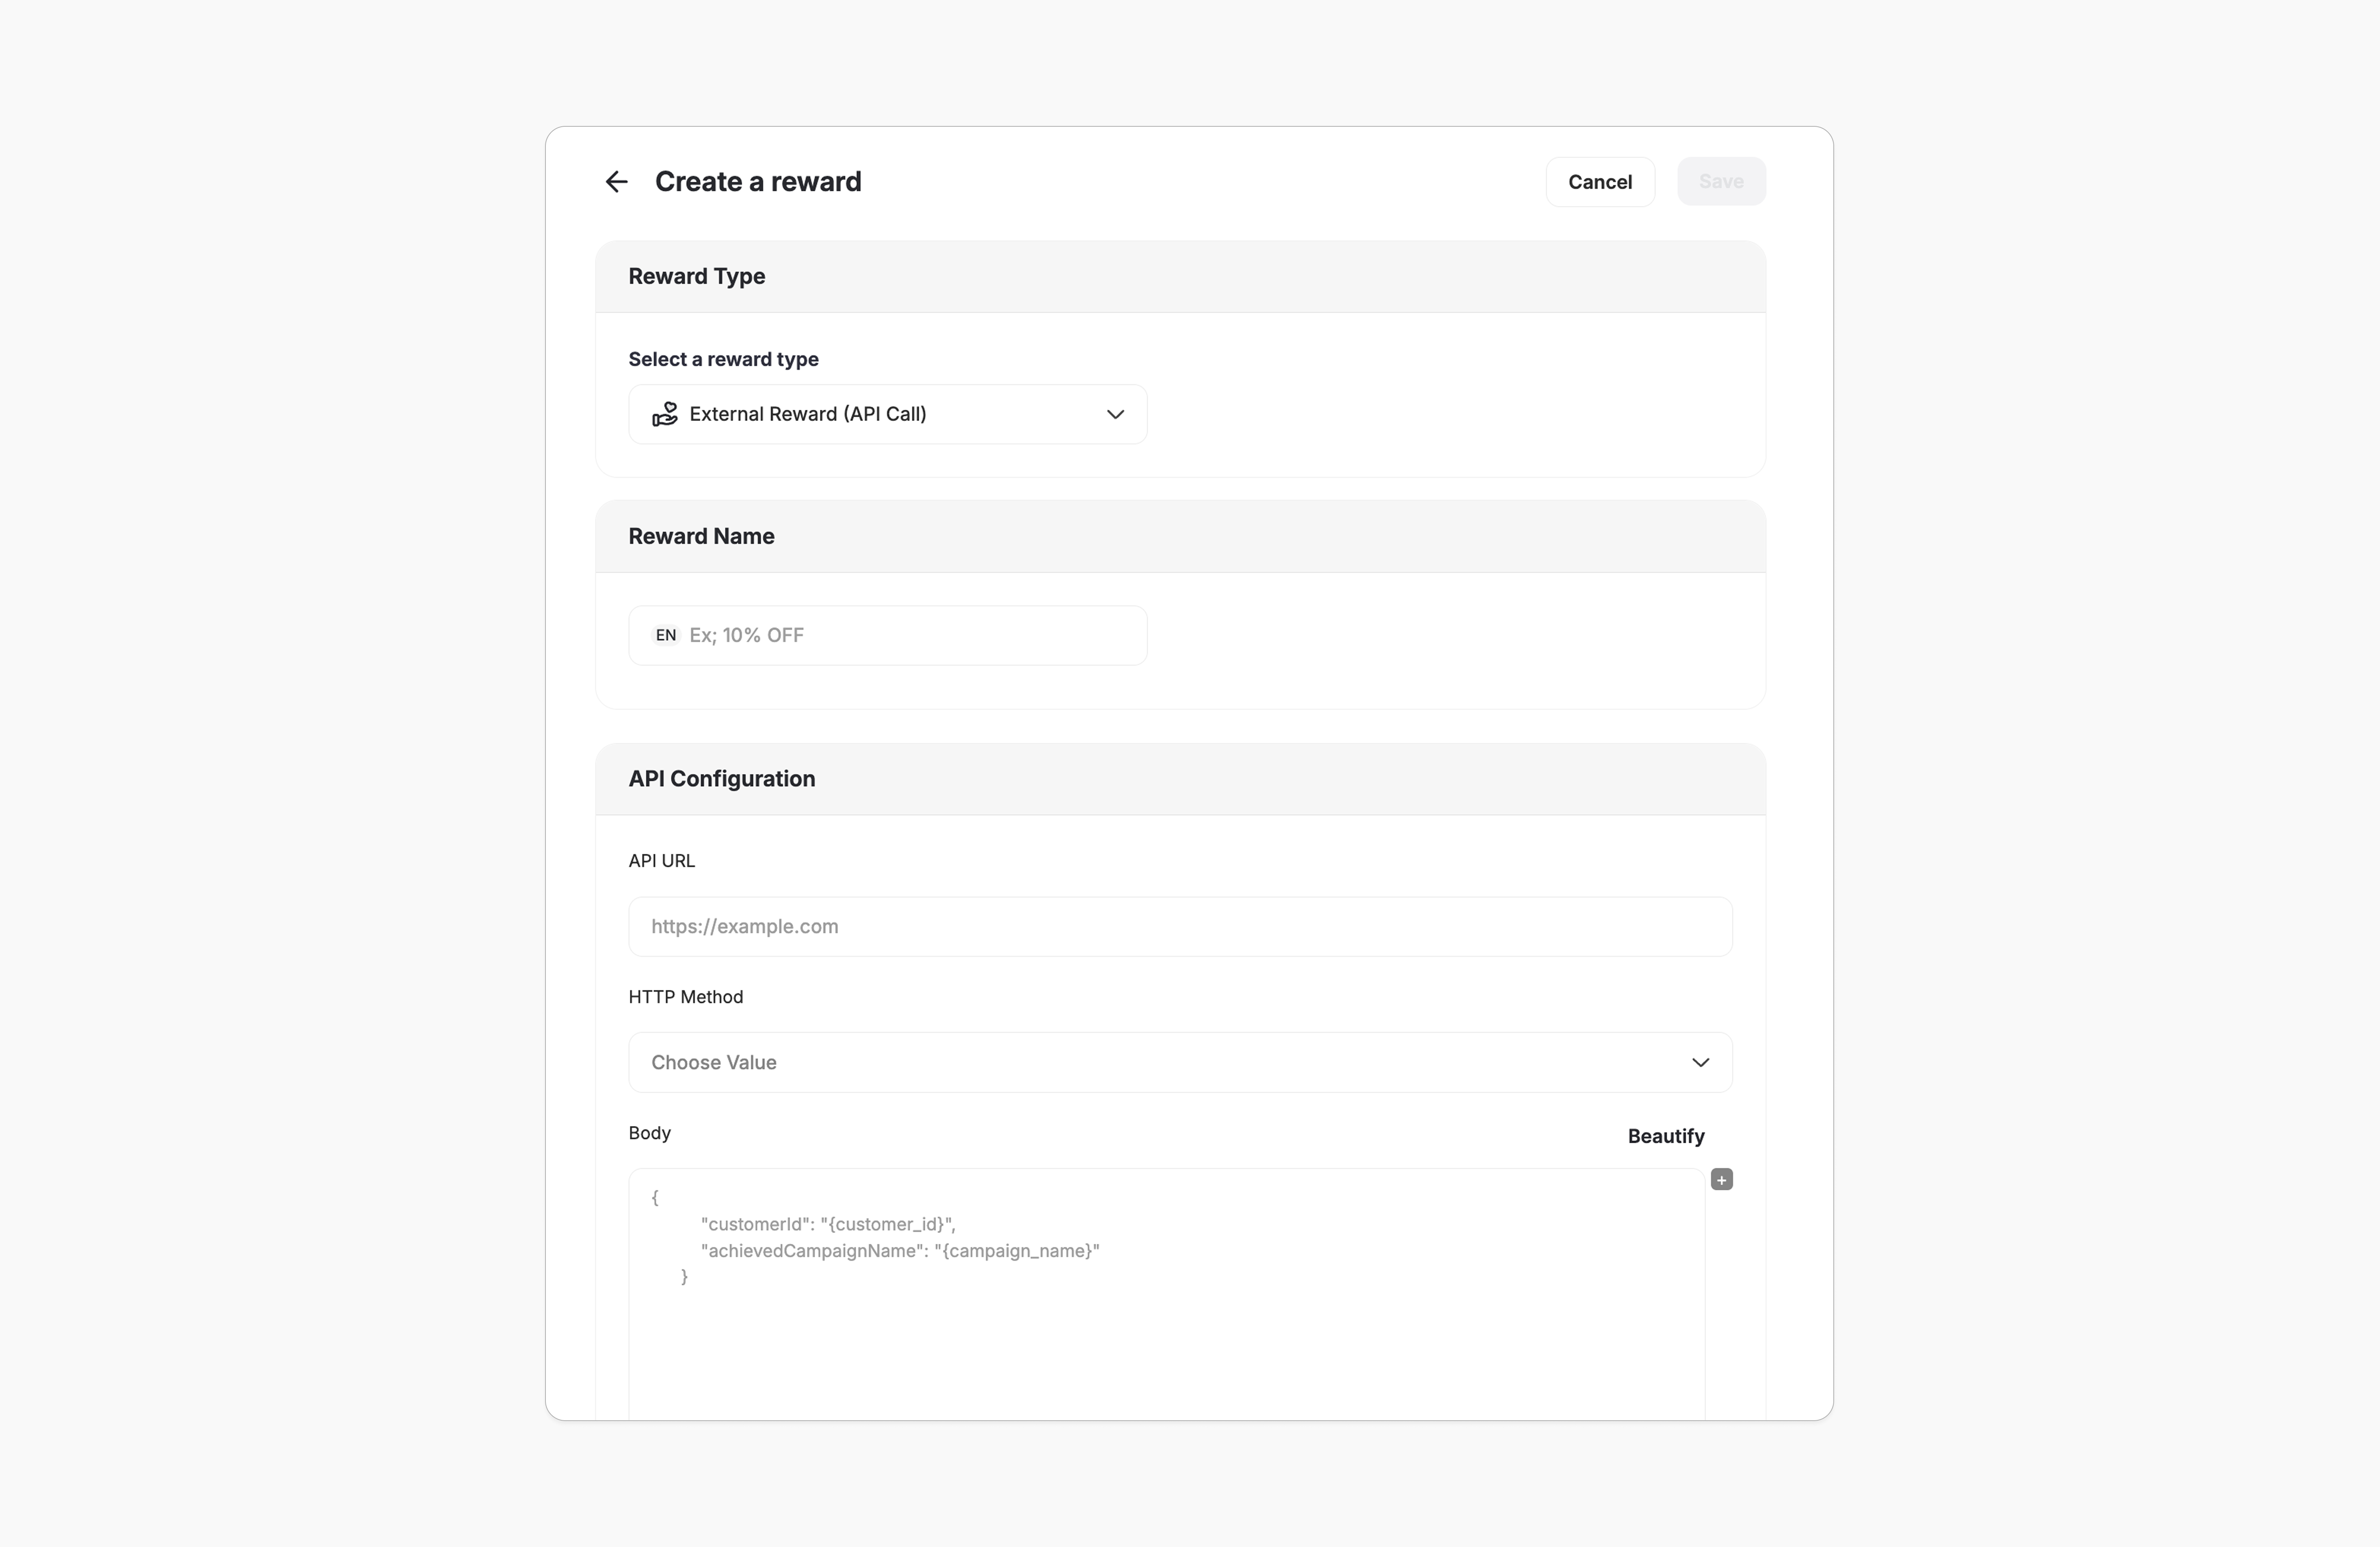2380x1547 pixels.
Task: Cancel creating the reward
Action: click(1599, 181)
